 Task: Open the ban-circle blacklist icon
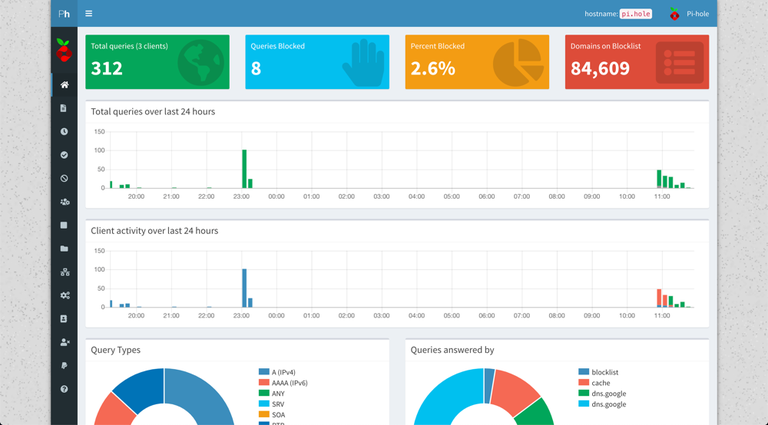click(64, 178)
